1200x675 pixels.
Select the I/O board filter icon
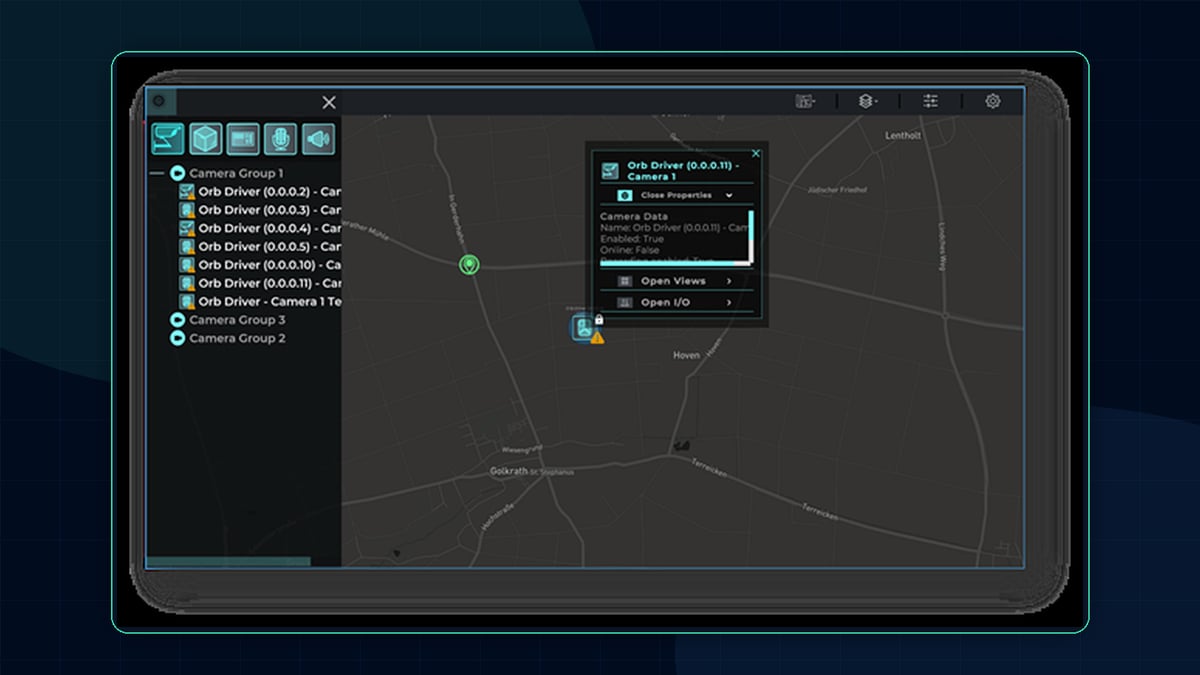tap(243, 139)
